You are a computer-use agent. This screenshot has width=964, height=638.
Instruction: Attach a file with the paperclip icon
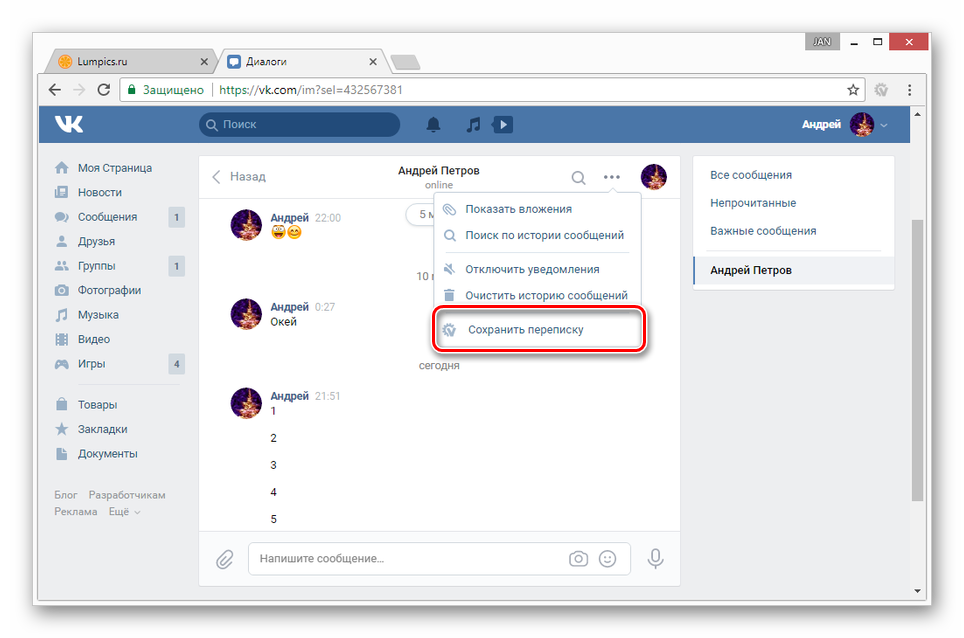click(225, 559)
